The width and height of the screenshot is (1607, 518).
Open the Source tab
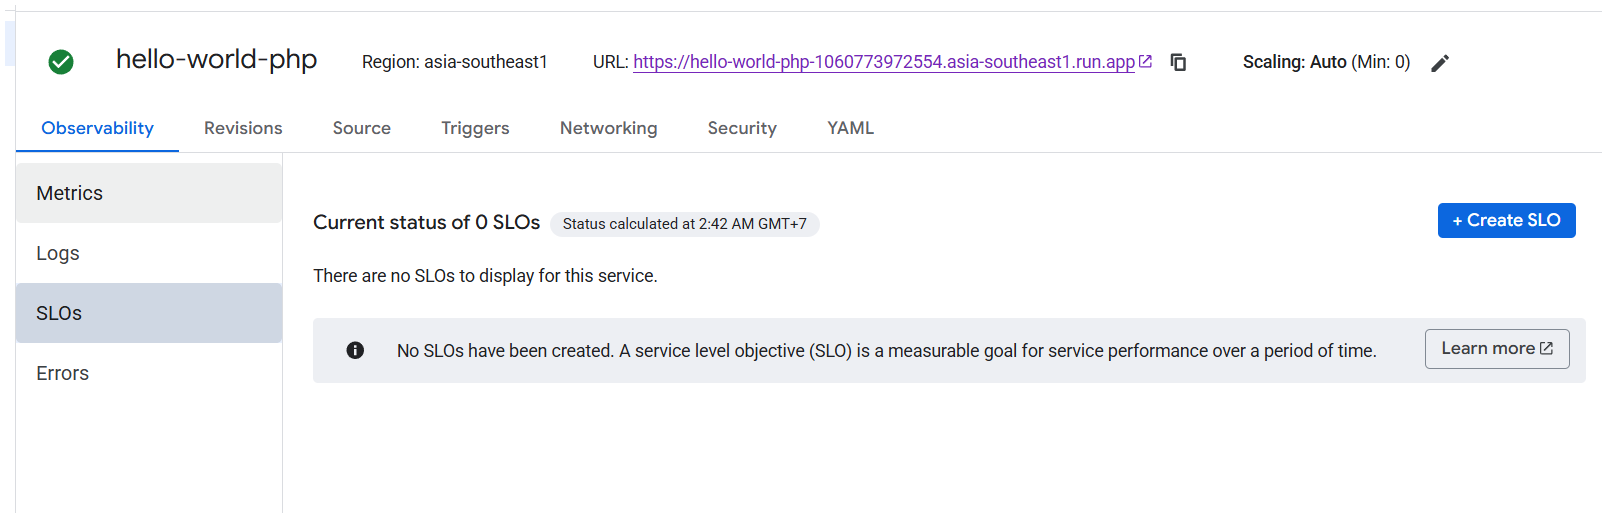point(362,128)
